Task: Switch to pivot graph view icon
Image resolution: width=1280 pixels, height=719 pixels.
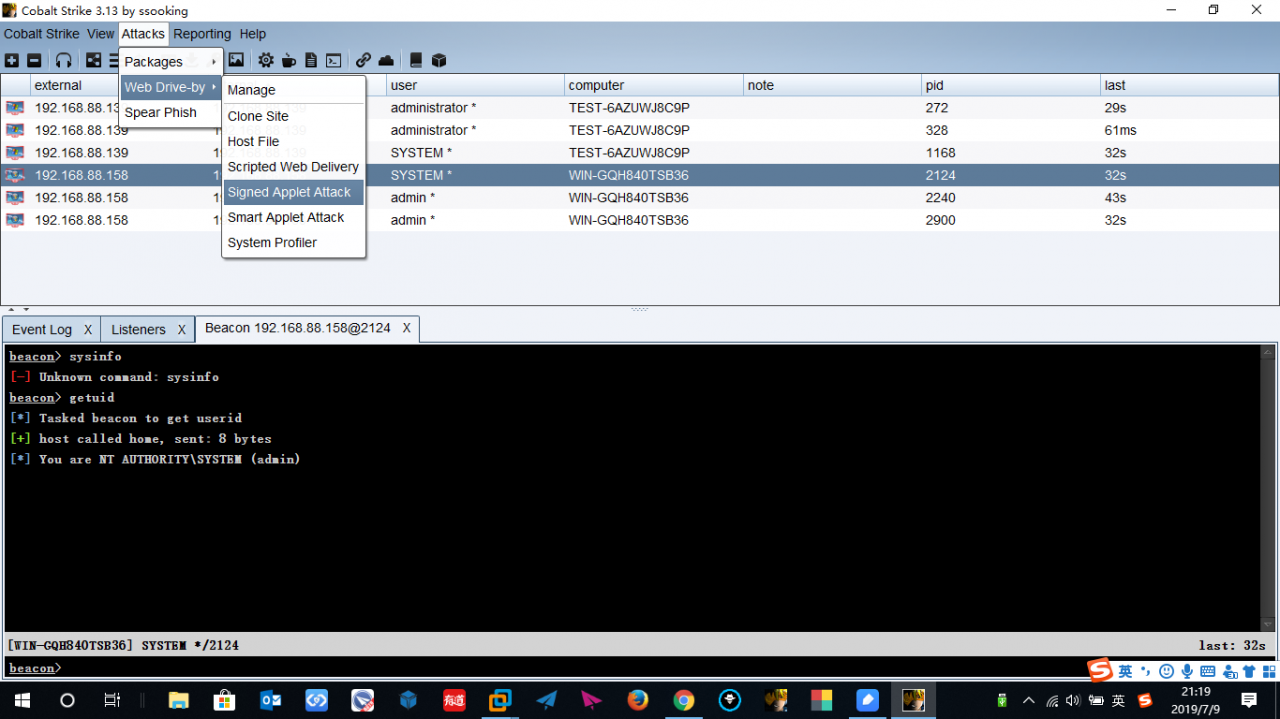Action: [93, 61]
